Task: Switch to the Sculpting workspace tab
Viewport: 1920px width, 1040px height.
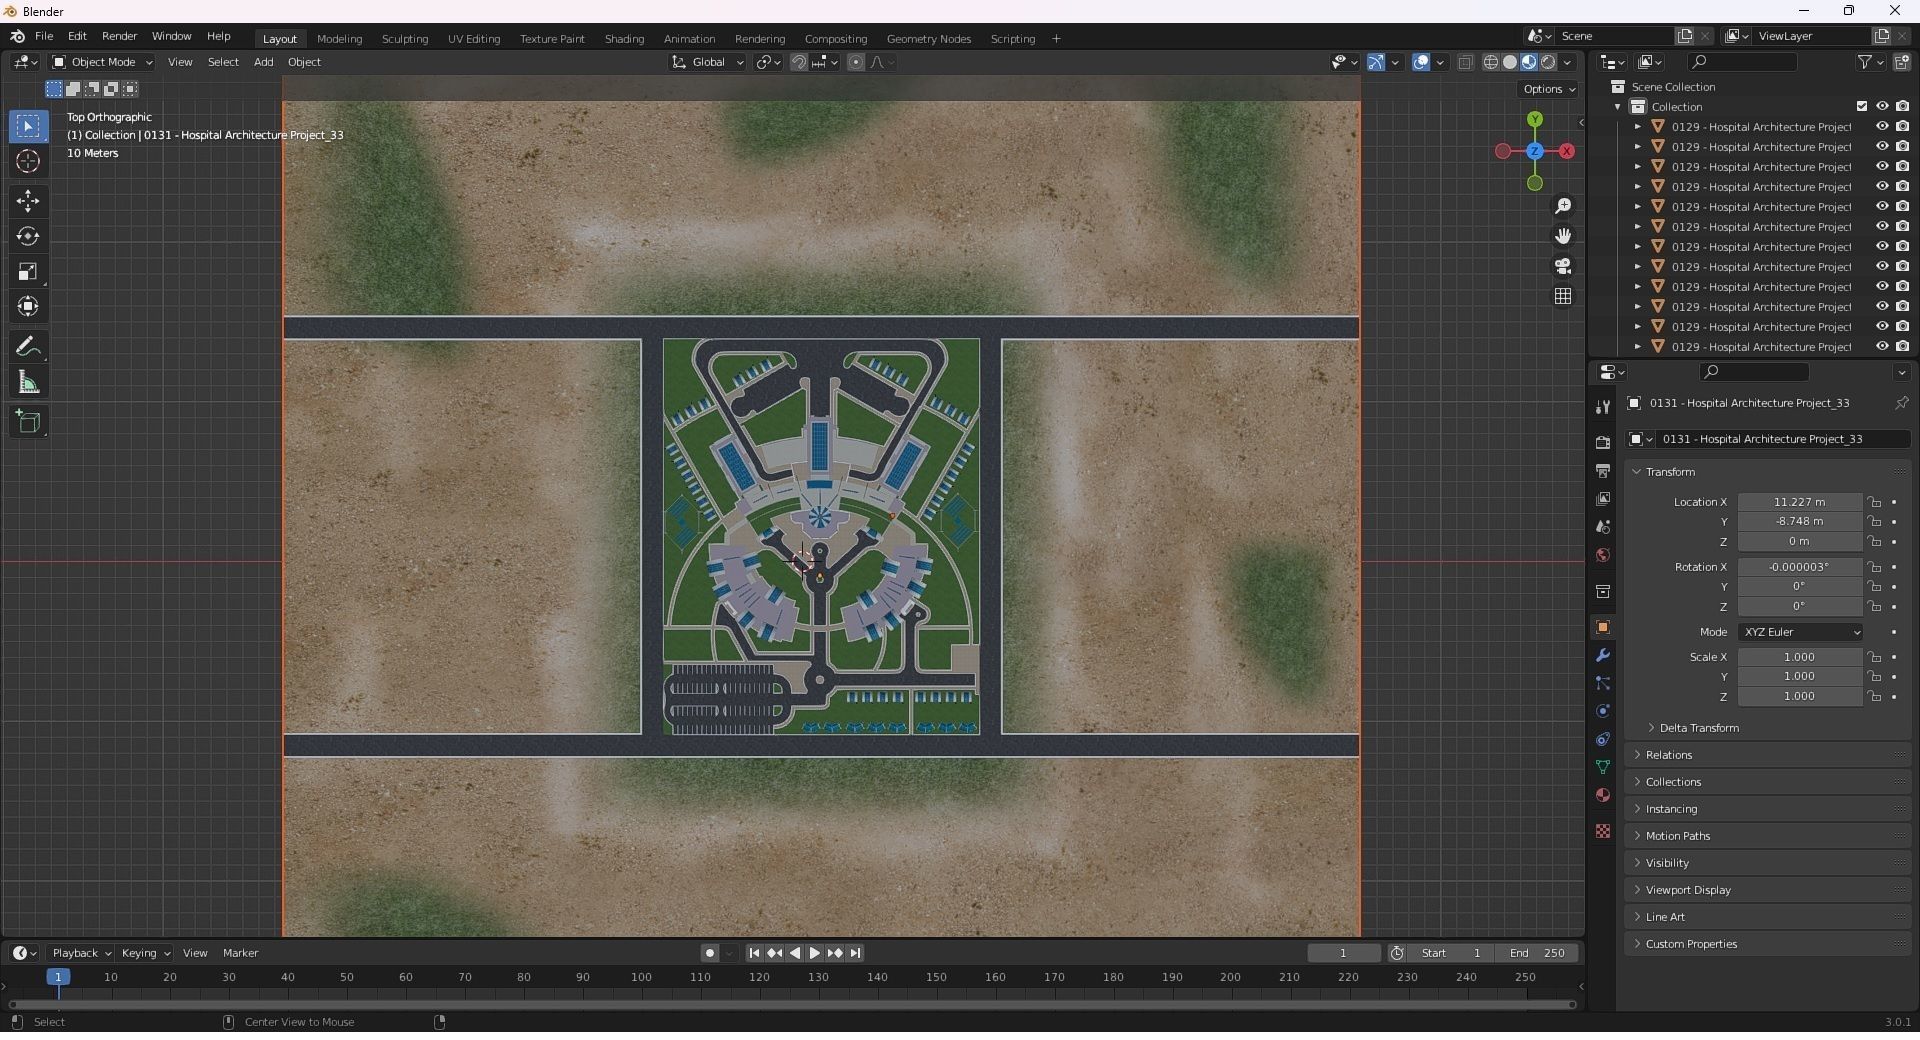Action: [x=405, y=39]
